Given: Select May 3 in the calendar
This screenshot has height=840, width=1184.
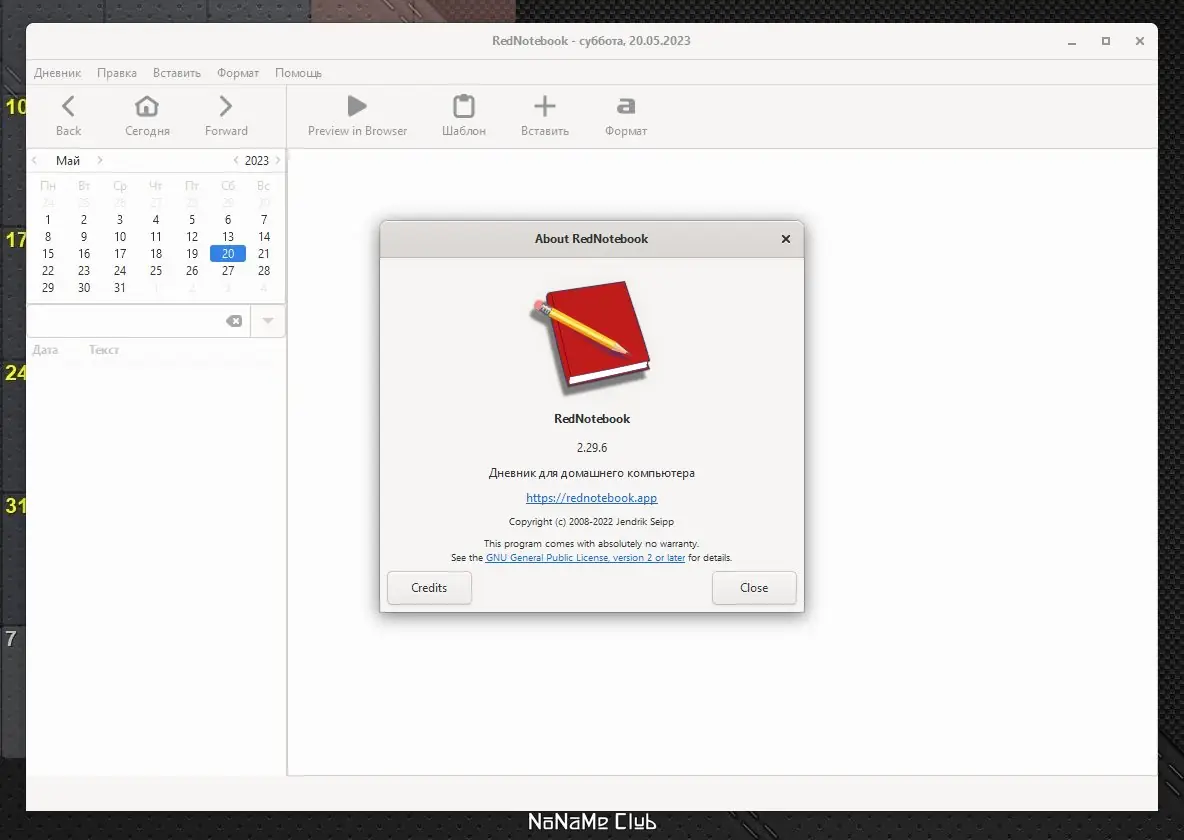Looking at the screenshot, I should click(x=119, y=220).
